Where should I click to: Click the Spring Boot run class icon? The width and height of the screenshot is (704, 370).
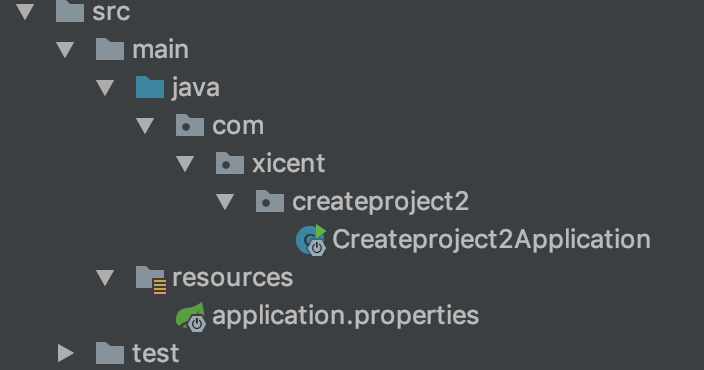point(311,240)
